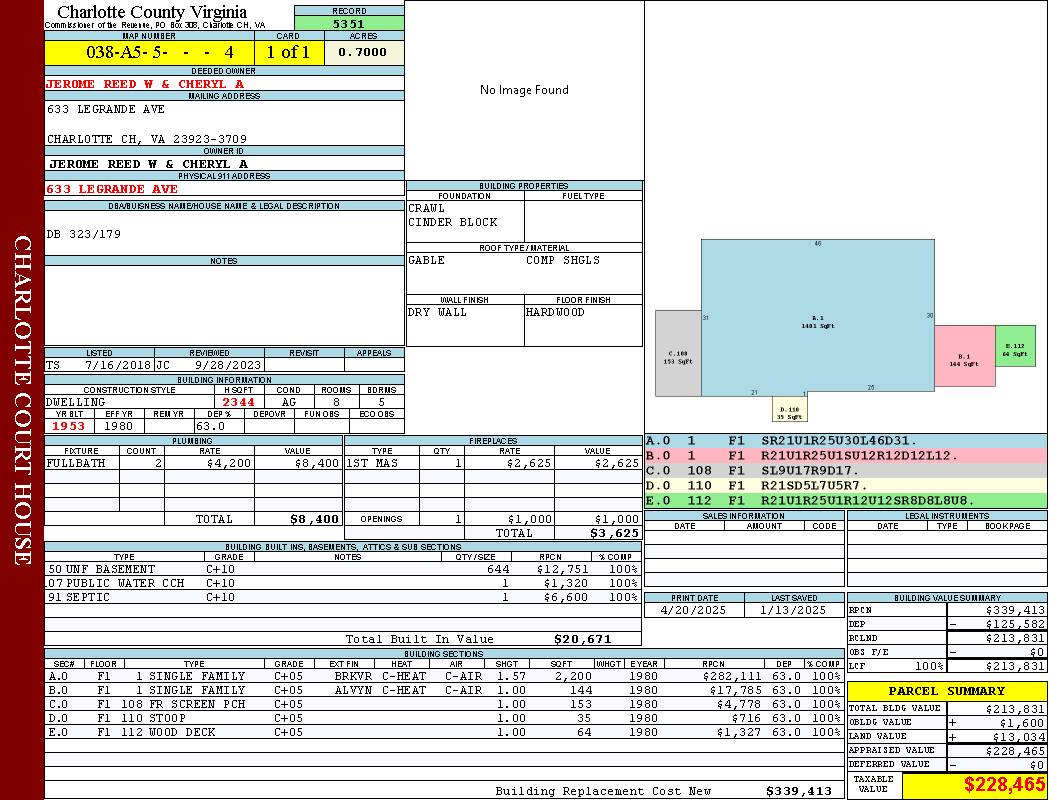Click the 'No Image Found' photo placeholder
1050x800 pixels.
524,90
